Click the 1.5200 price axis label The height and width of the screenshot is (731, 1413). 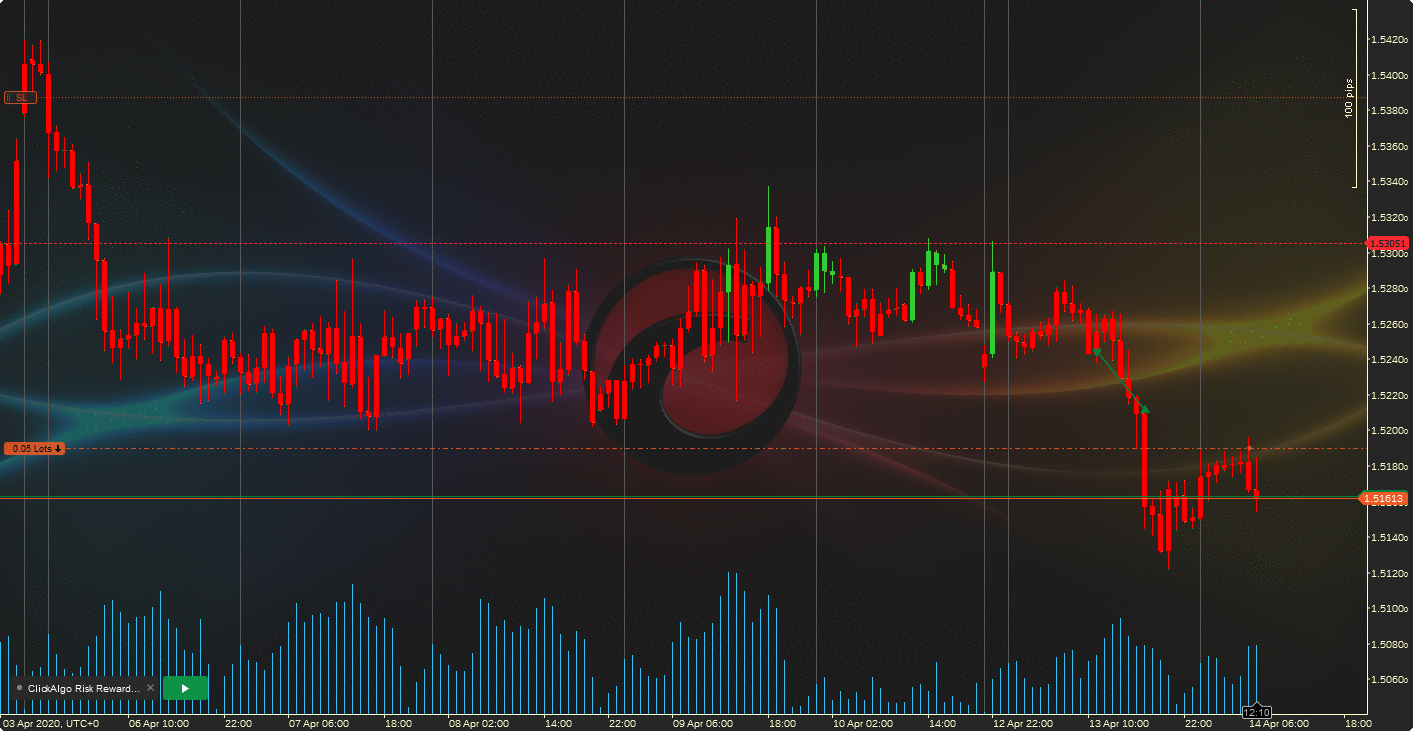pos(1389,431)
